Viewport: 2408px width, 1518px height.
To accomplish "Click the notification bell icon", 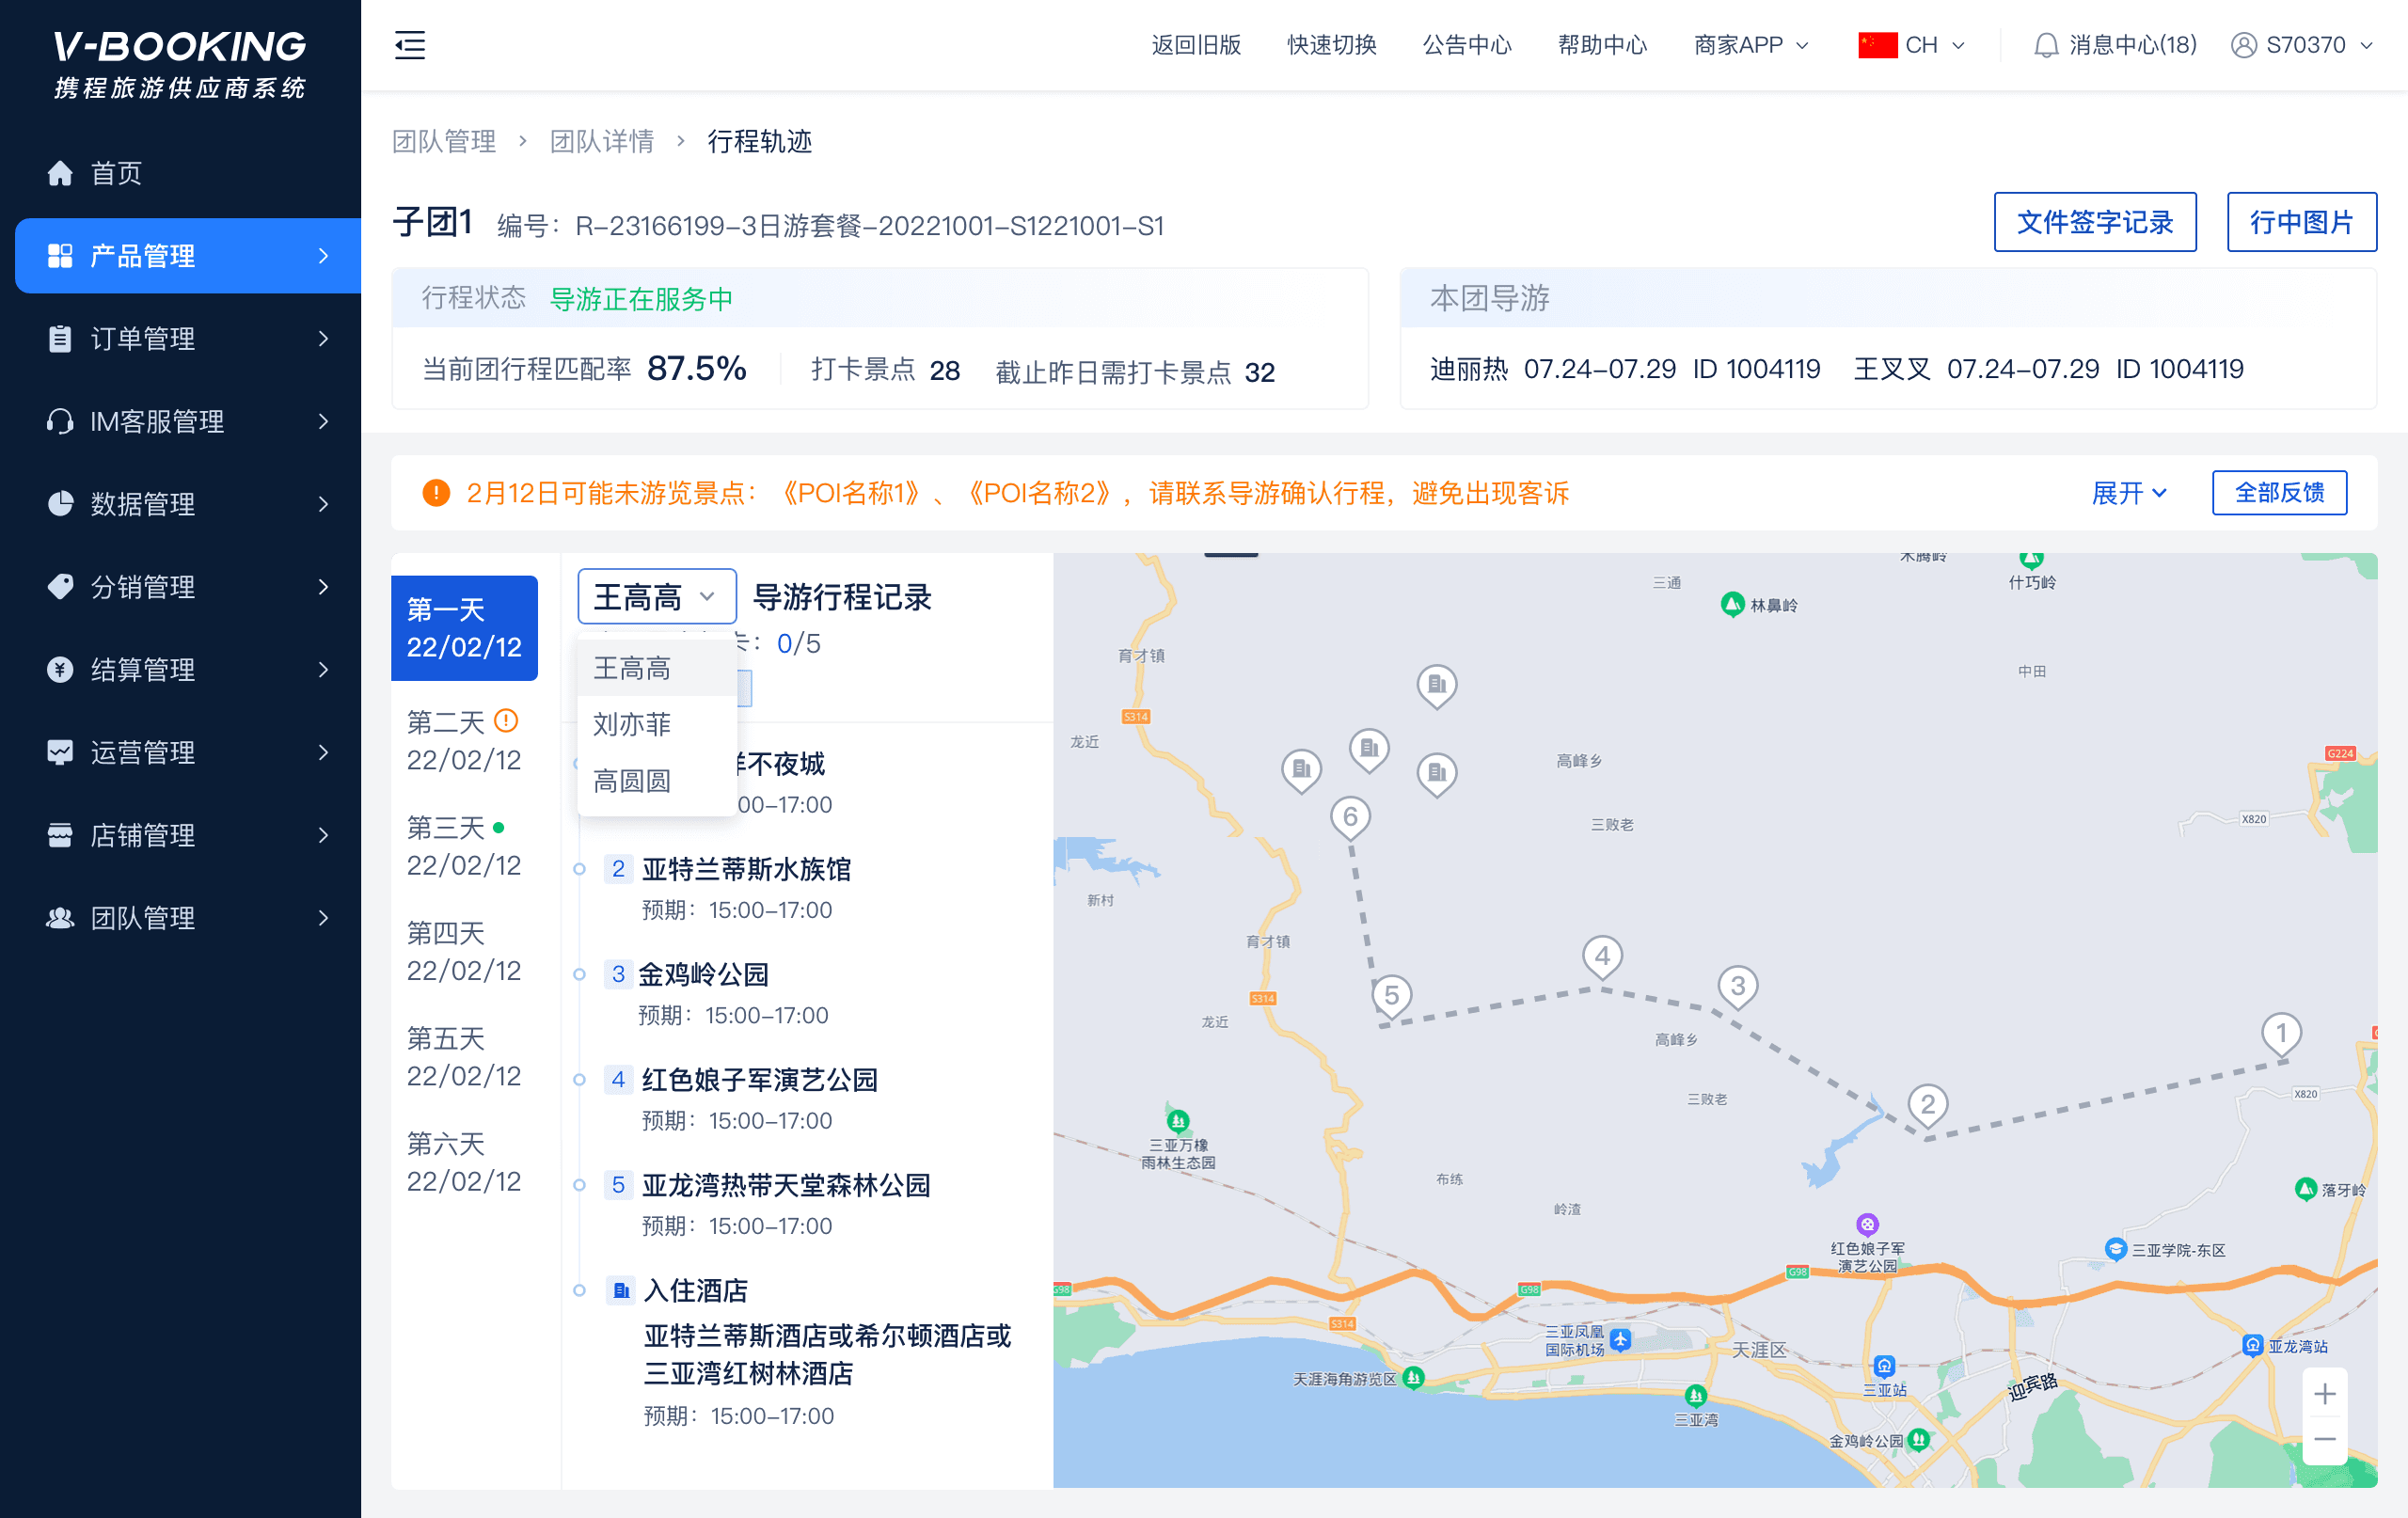I will click(2046, 45).
